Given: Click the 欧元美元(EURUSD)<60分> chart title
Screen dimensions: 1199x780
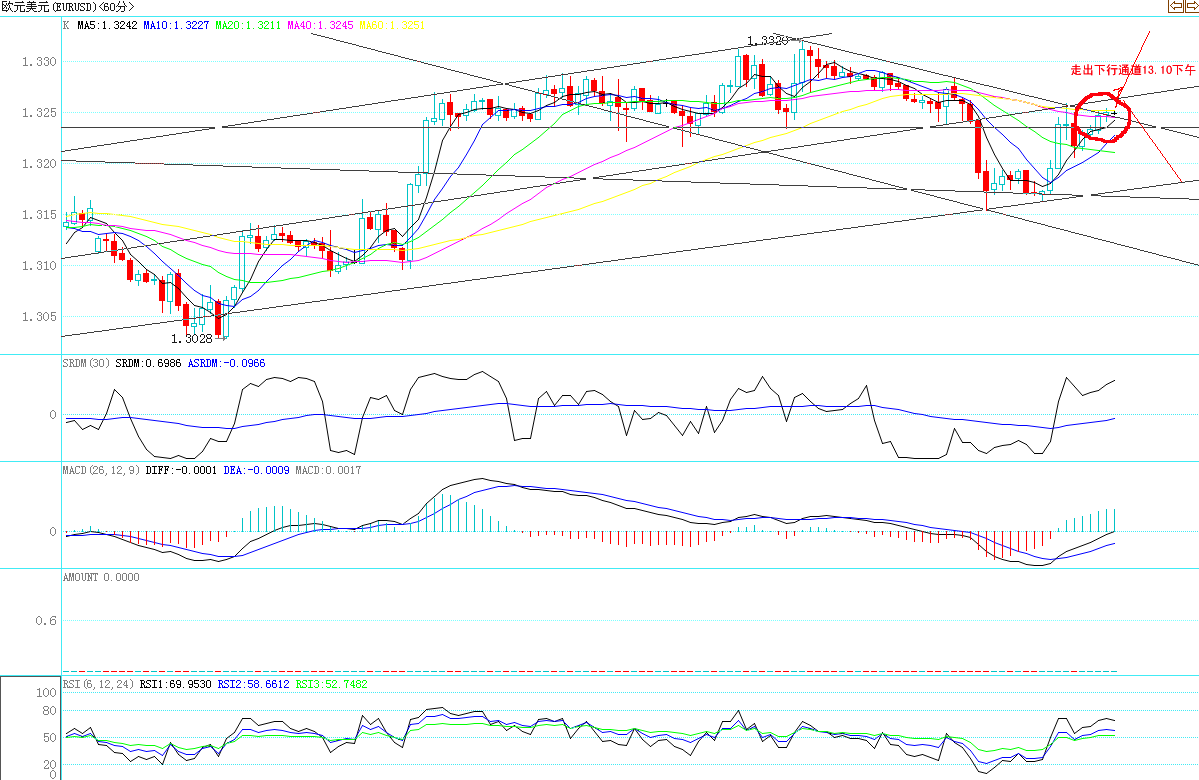Looking at the screenshot, I should point(67,7).
